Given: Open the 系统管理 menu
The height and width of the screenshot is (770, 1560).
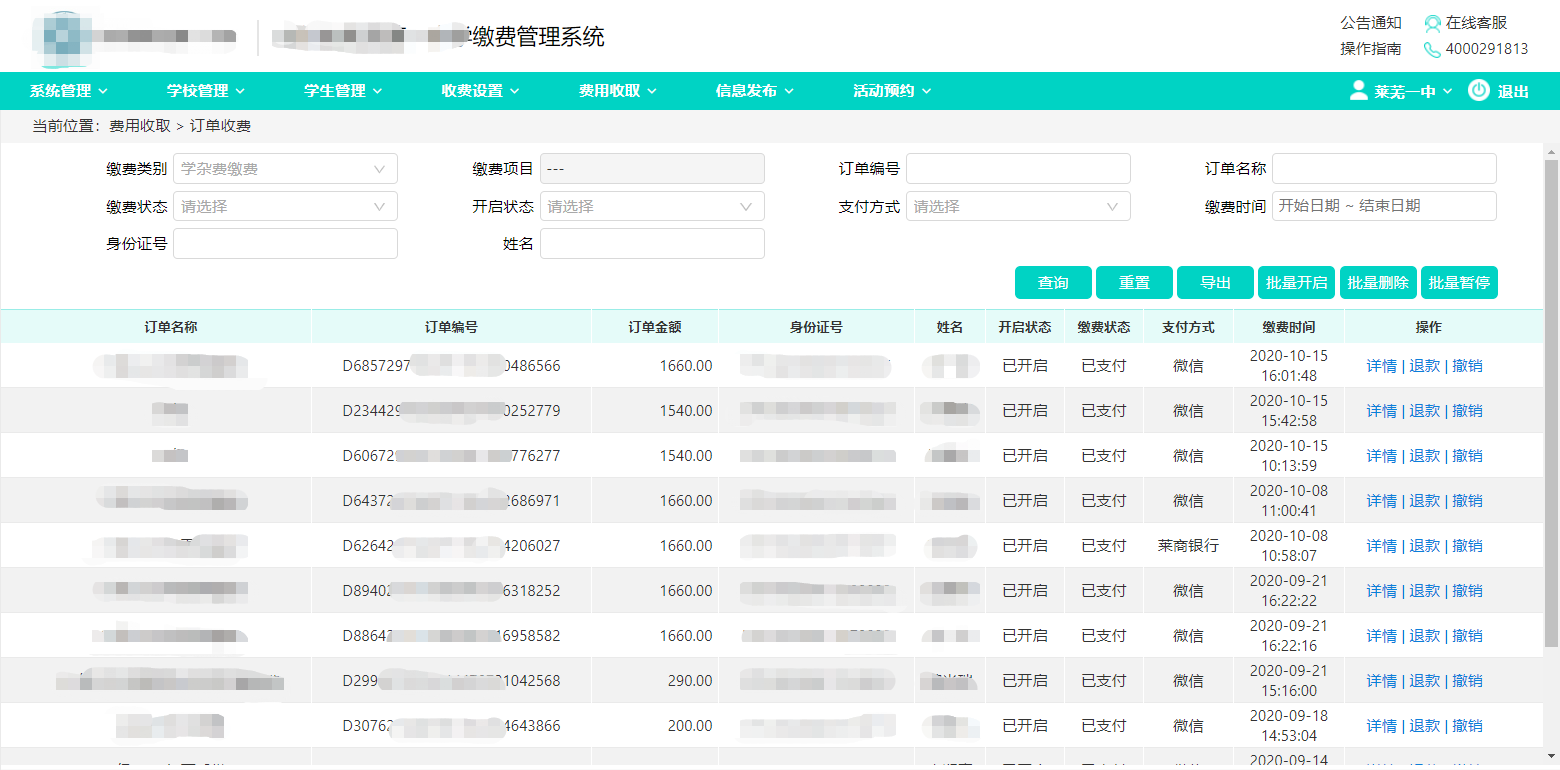Looking at the screenshot, I should pyautogui.click(x=69, y=91).
